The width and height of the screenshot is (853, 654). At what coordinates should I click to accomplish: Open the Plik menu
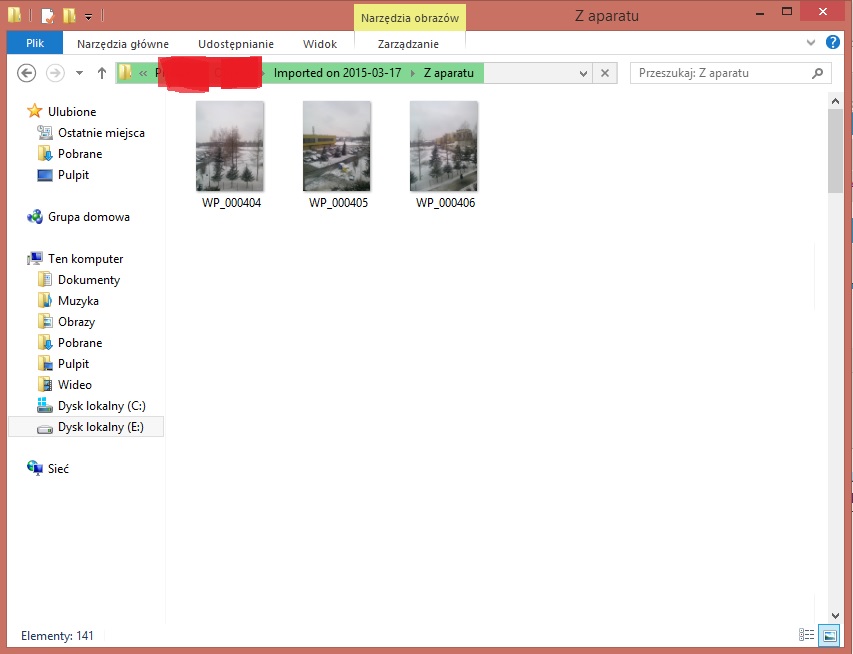click(34, 44)
